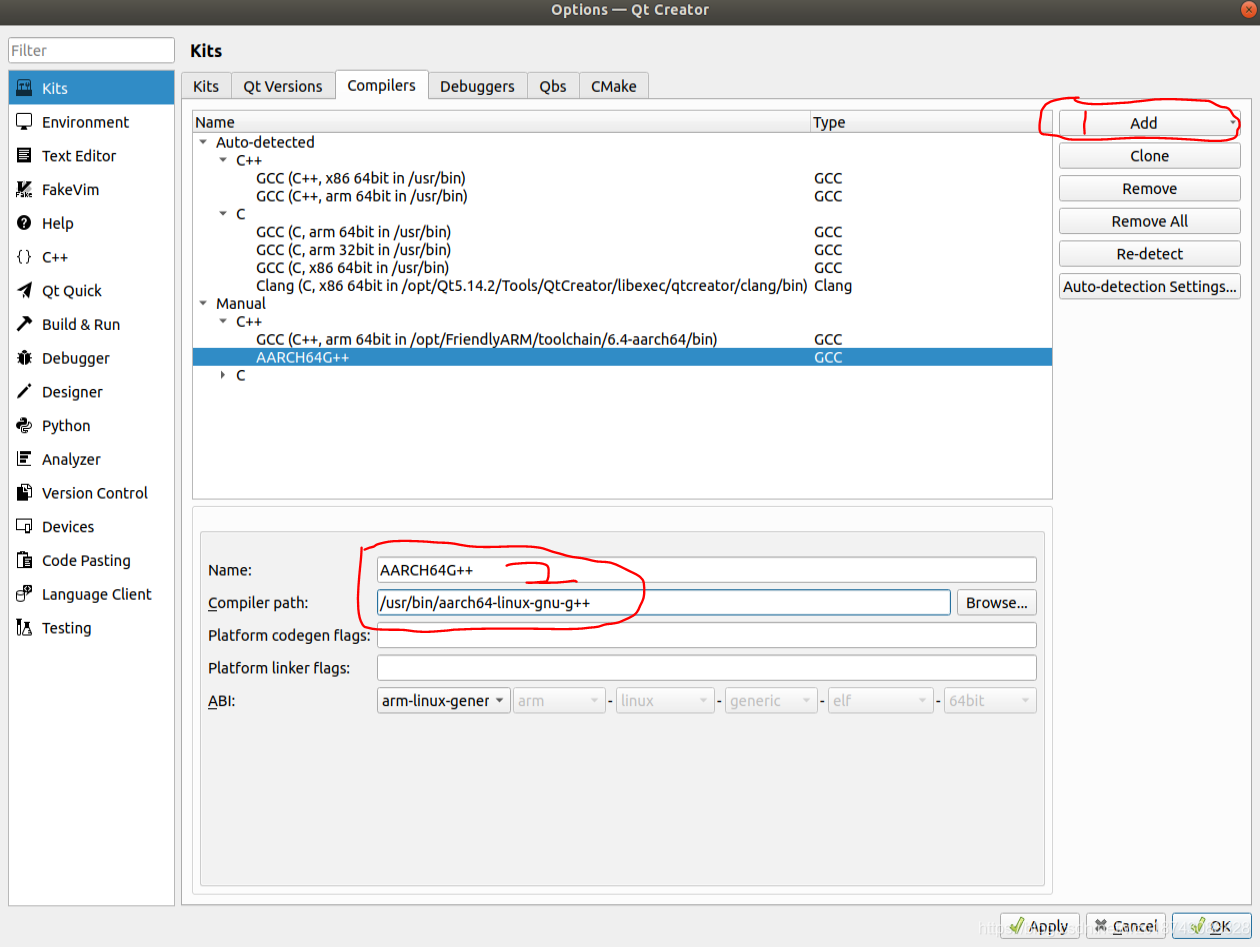This screenshot has width=1260, height=947.
Task: Select GCC (C, arm 32bit in /usr/bin)
Action: (622, 250)
